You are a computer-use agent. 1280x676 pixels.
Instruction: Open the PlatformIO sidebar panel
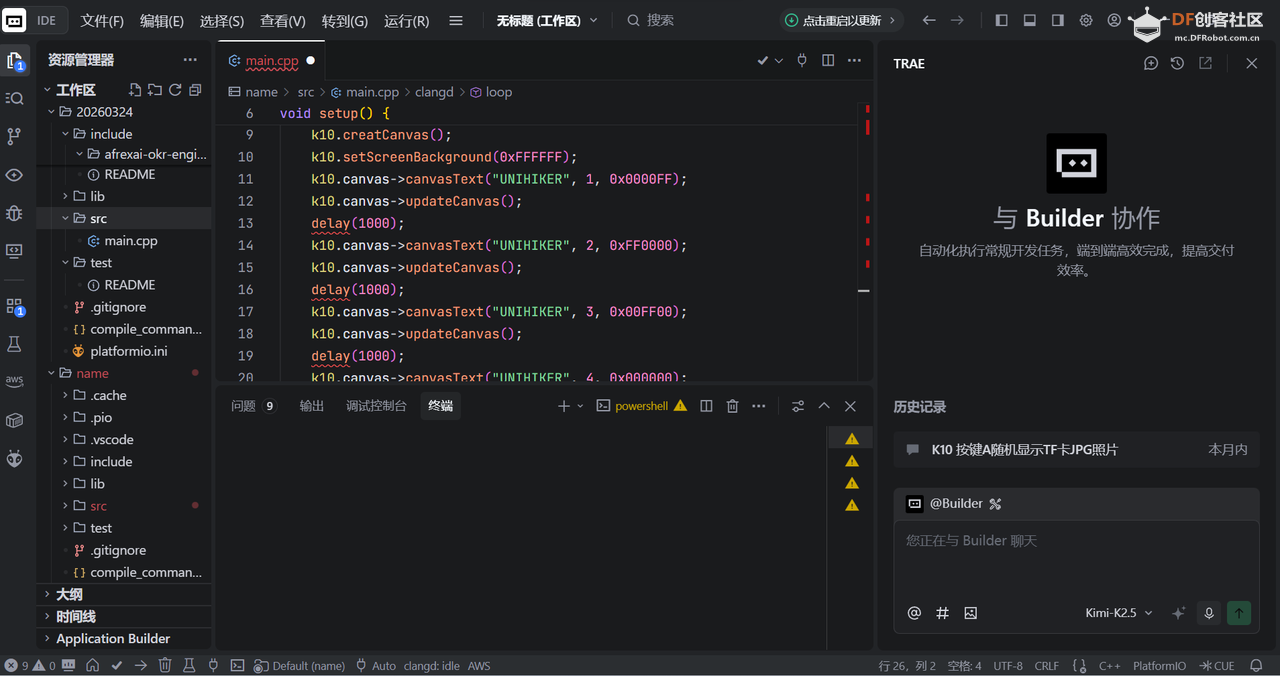point(14,458)
